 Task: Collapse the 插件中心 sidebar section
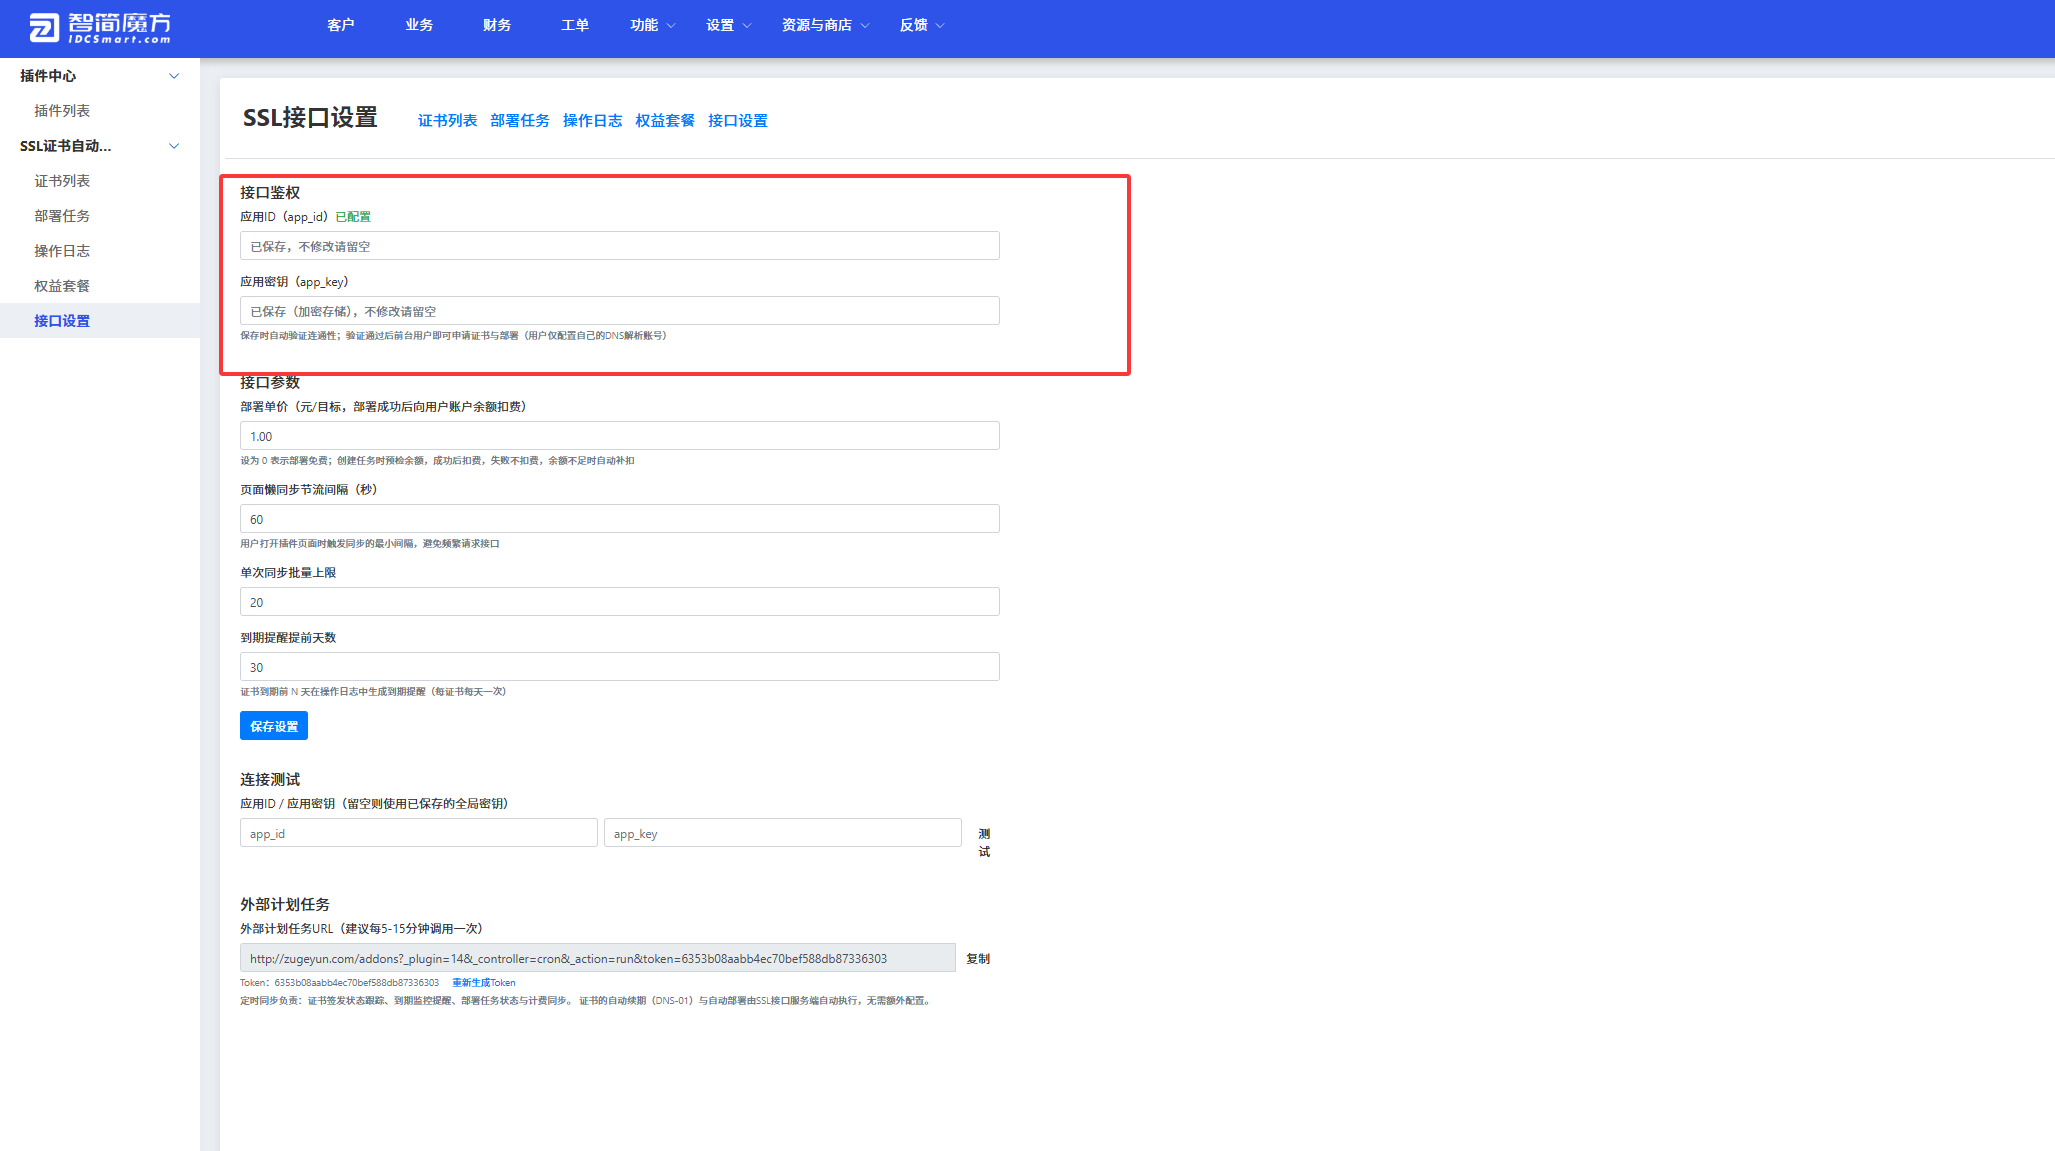pos(174,76)
